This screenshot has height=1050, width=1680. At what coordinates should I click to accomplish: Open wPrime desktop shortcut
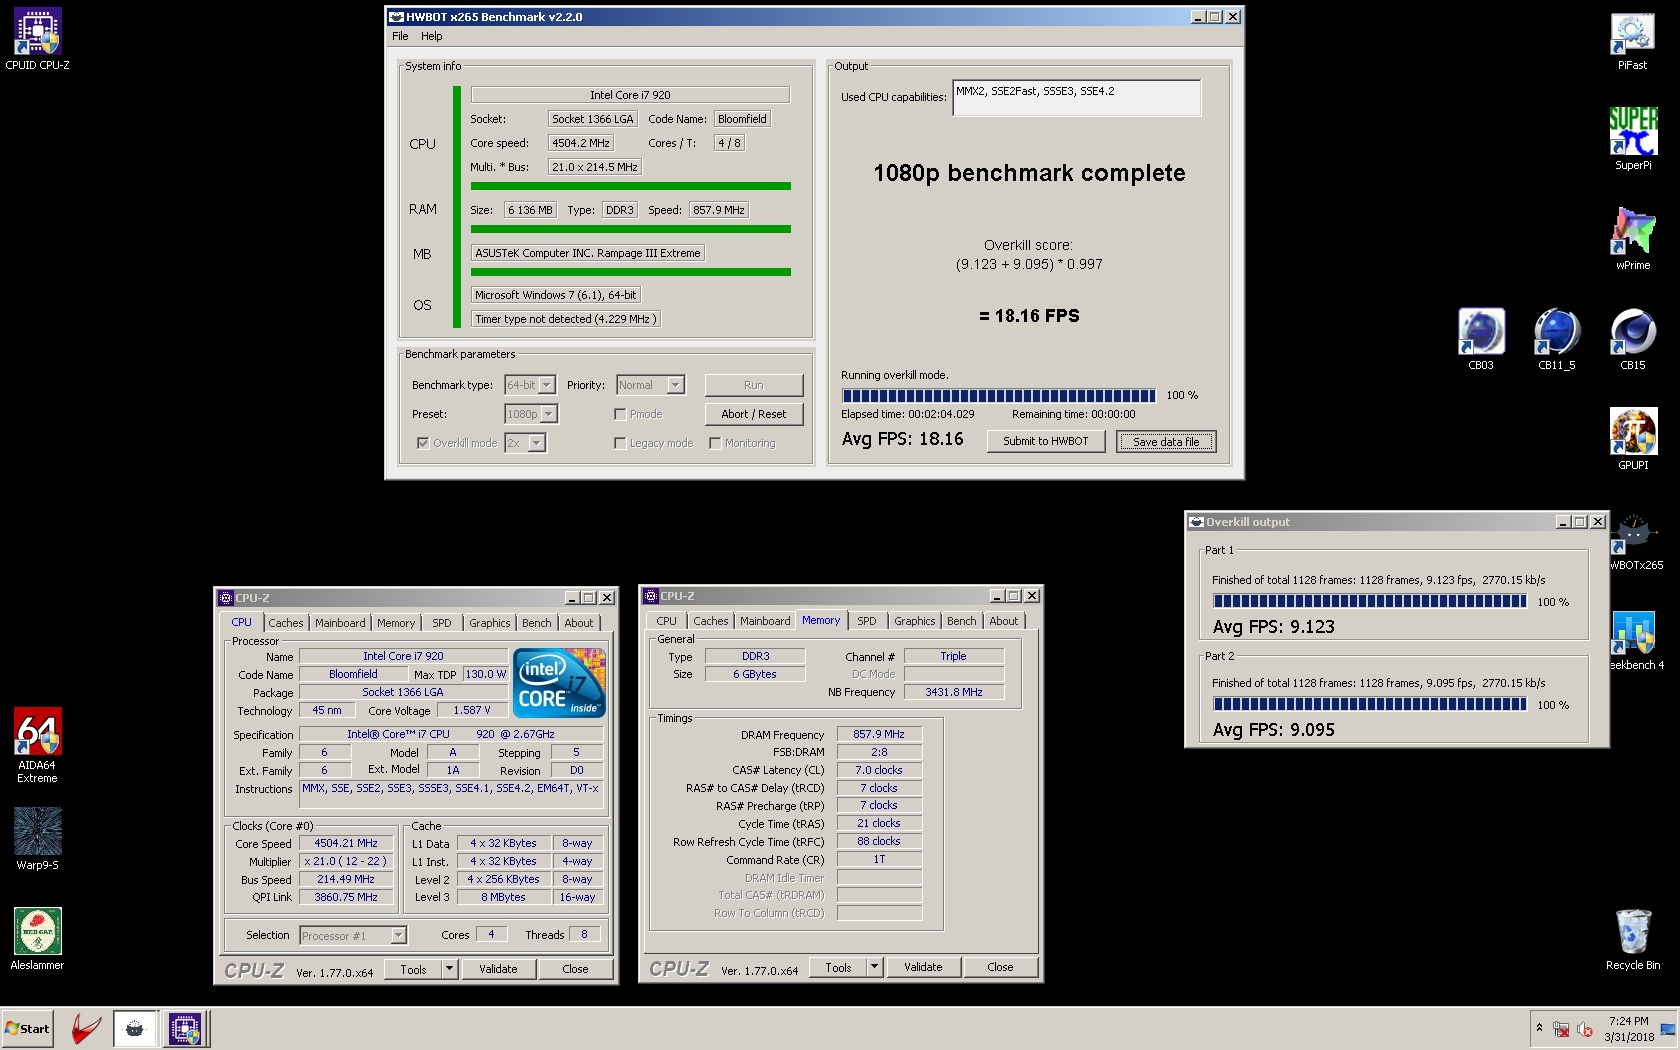pos(1632,239)
